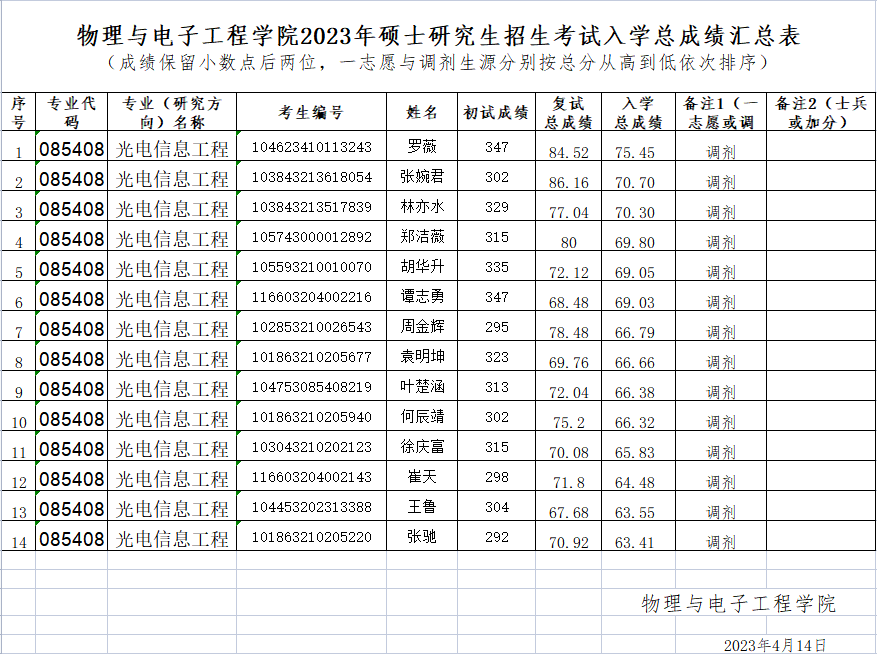Screen dimensions: 877x654
Task: Click the 复试总成绩 column header
Action: pos(568,112)
